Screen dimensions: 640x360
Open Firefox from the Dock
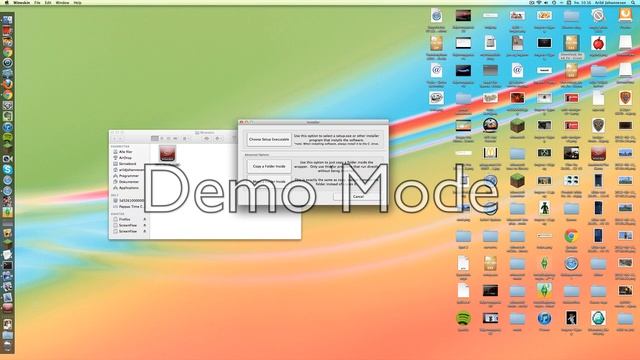tap(7, 84)
